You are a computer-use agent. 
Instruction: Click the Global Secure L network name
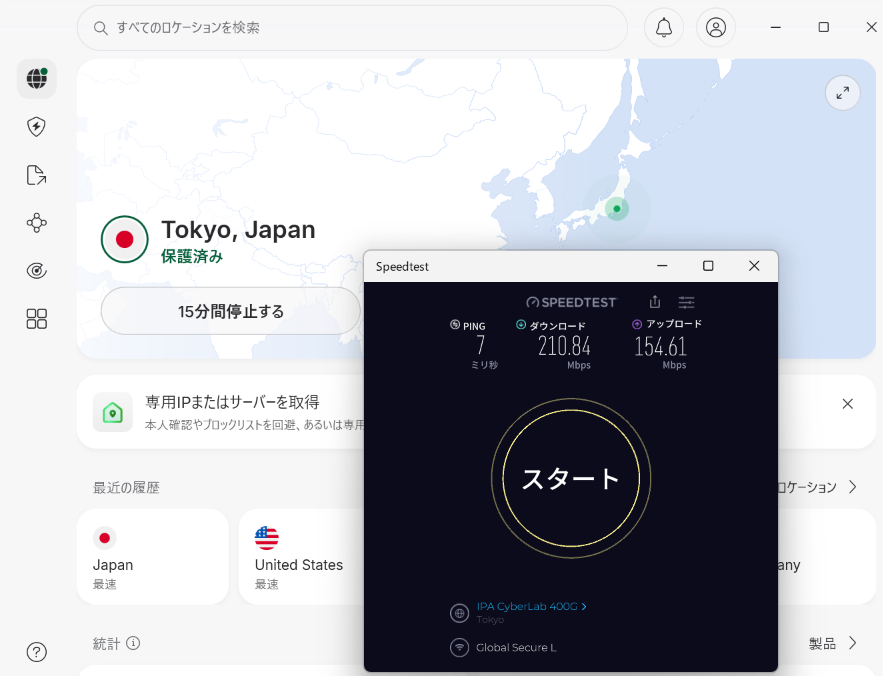tap(516, 647)
